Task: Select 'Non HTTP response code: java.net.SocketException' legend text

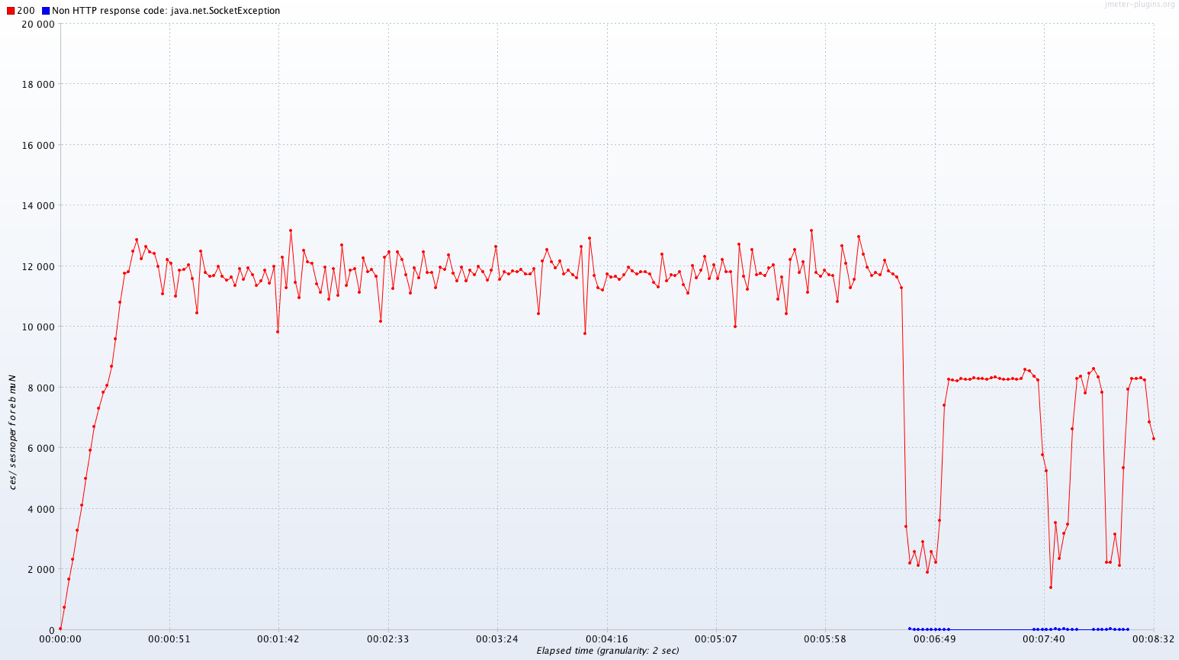Action: tap(166, 11)
